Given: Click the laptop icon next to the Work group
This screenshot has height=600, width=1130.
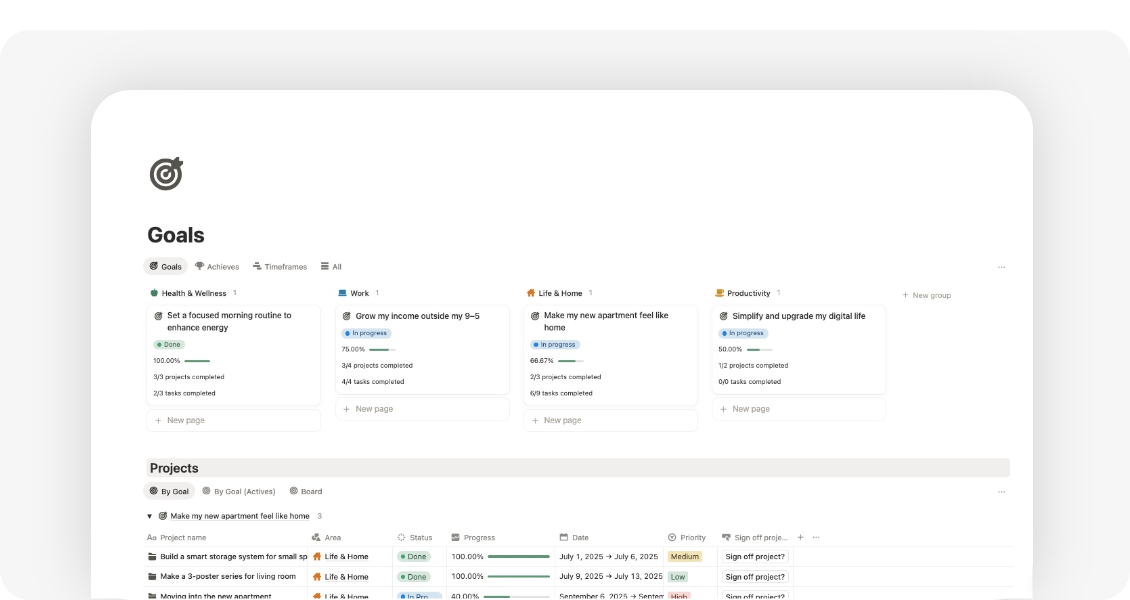Looking at the screenshot, I should click(x=342, y=293).
